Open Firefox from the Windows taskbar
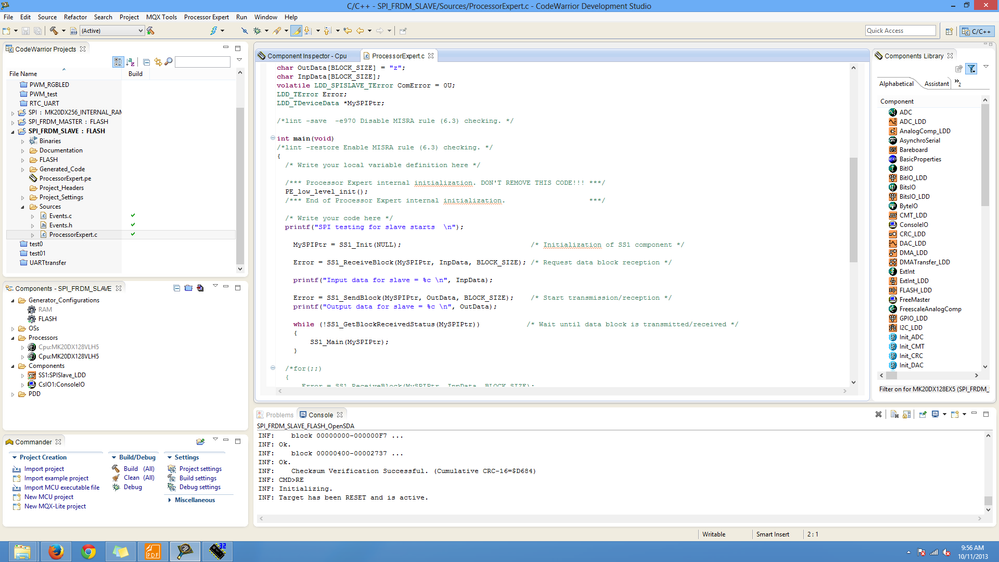This screenshot has width=999, height=562. pyautogui.click(x=55, y=551)
